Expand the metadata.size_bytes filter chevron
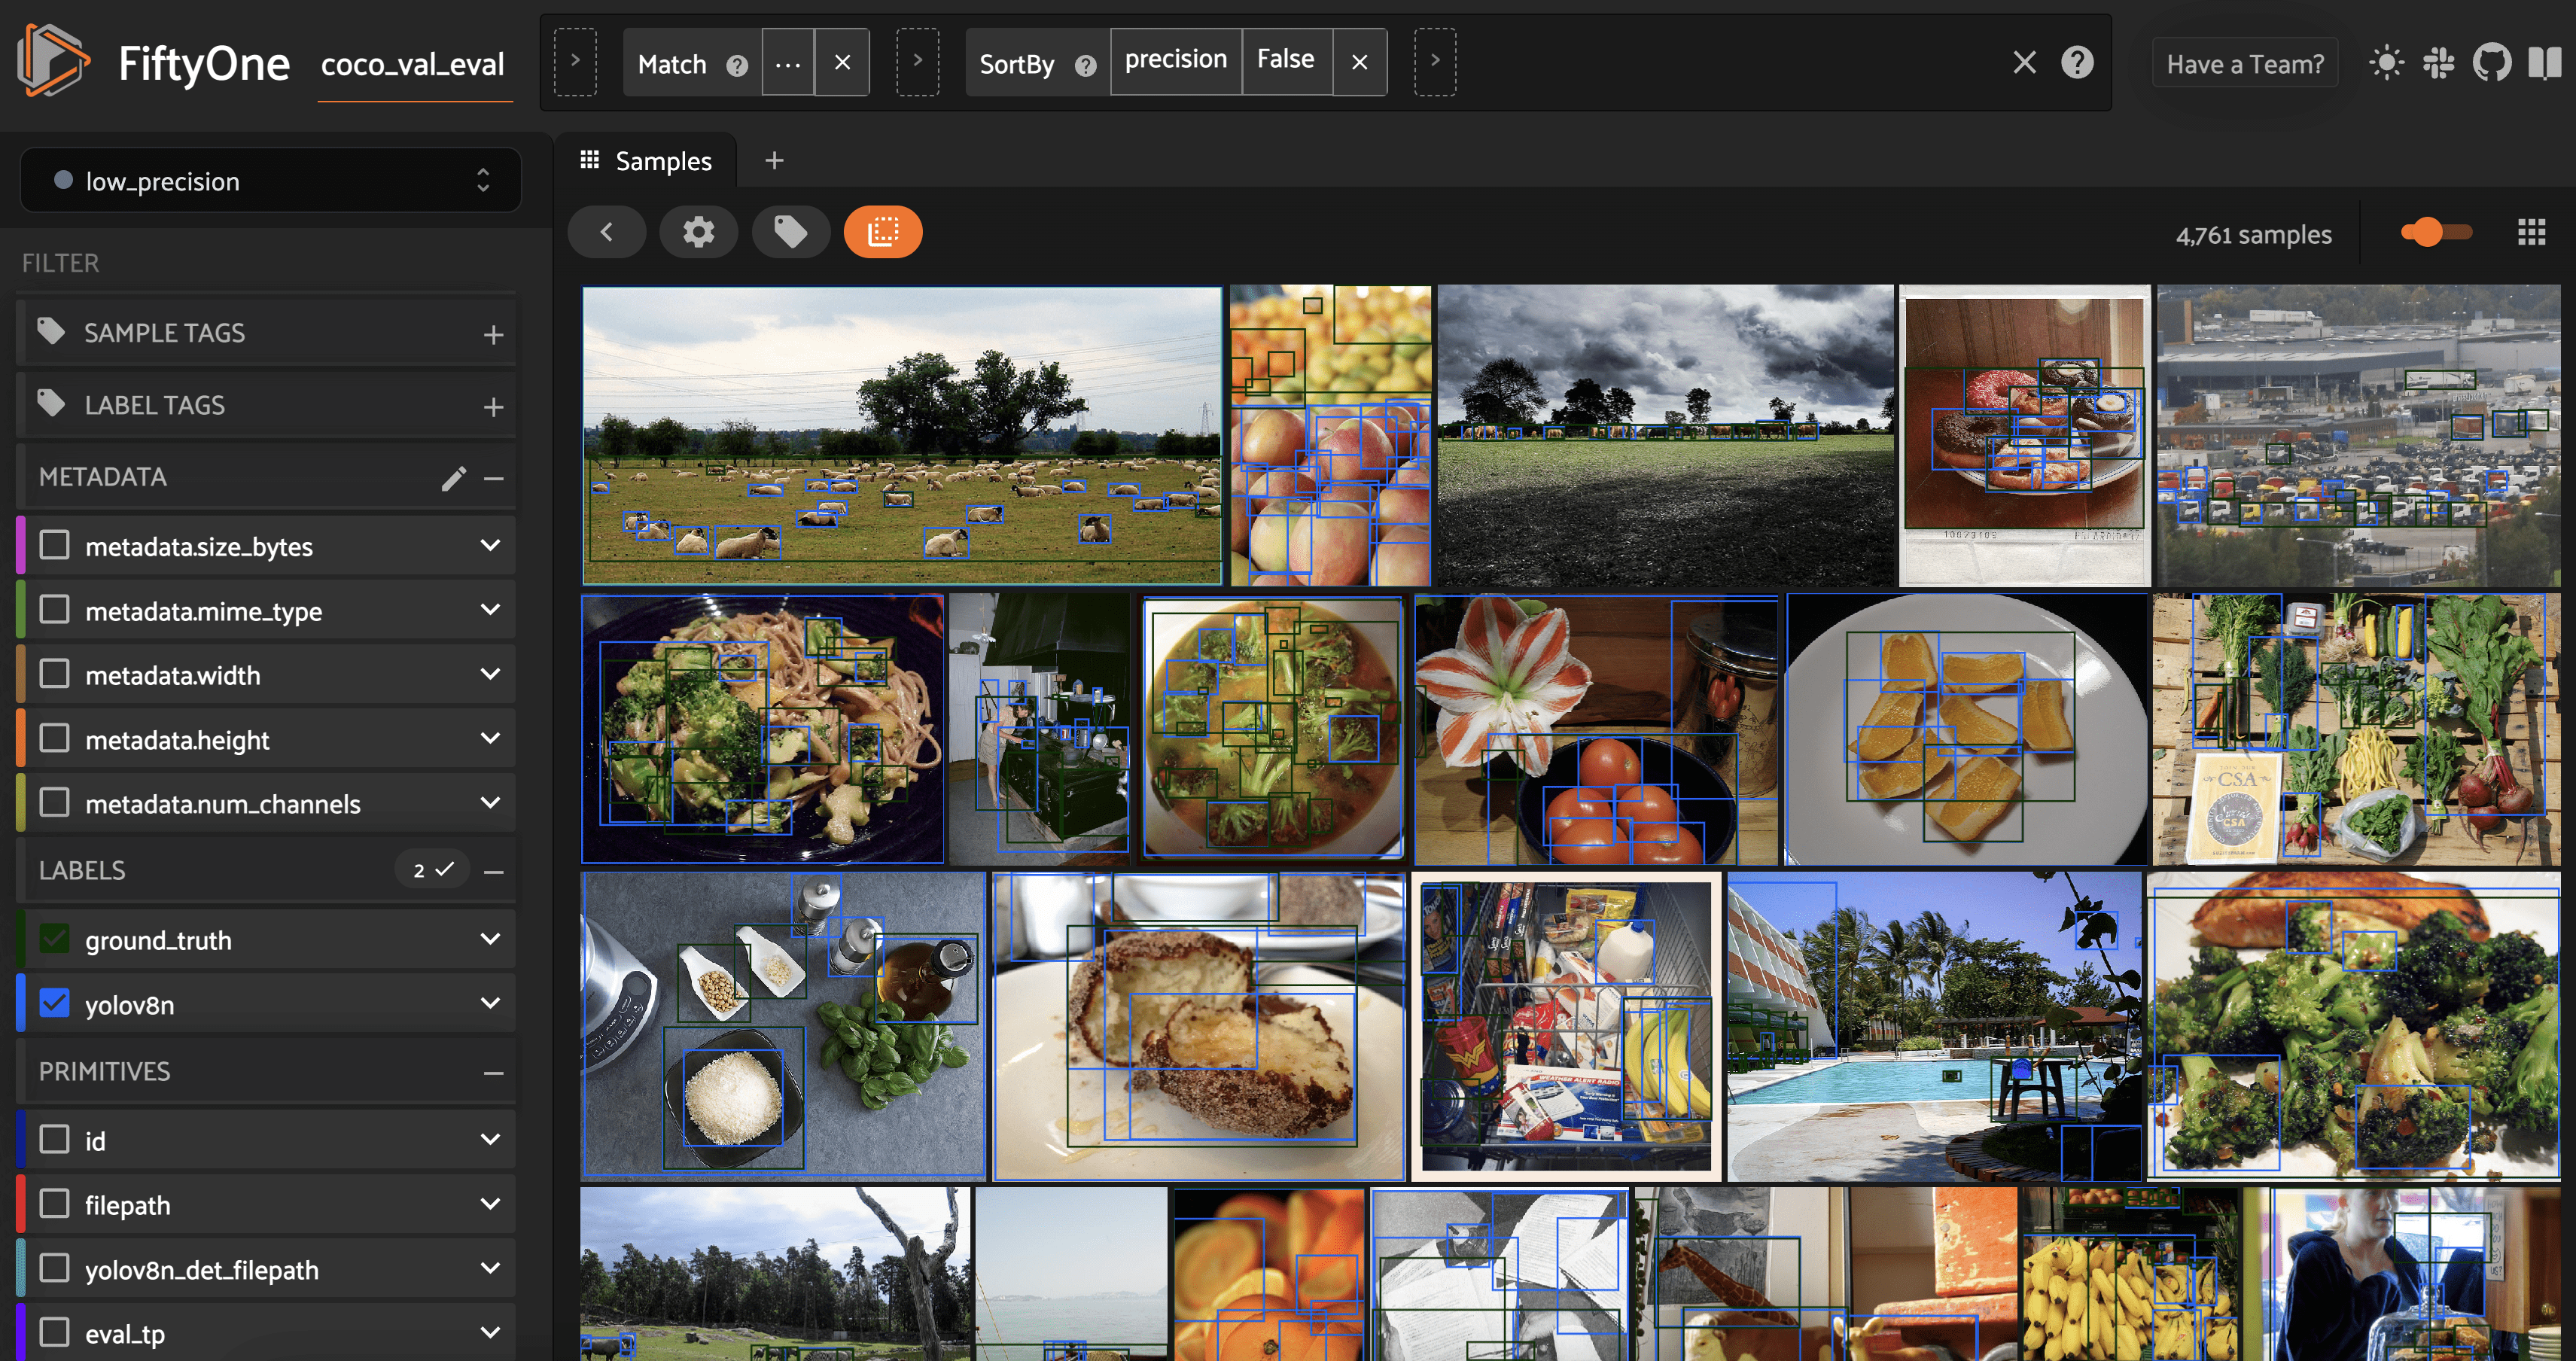This screenshot has height=1361, width=2576. 490,546
